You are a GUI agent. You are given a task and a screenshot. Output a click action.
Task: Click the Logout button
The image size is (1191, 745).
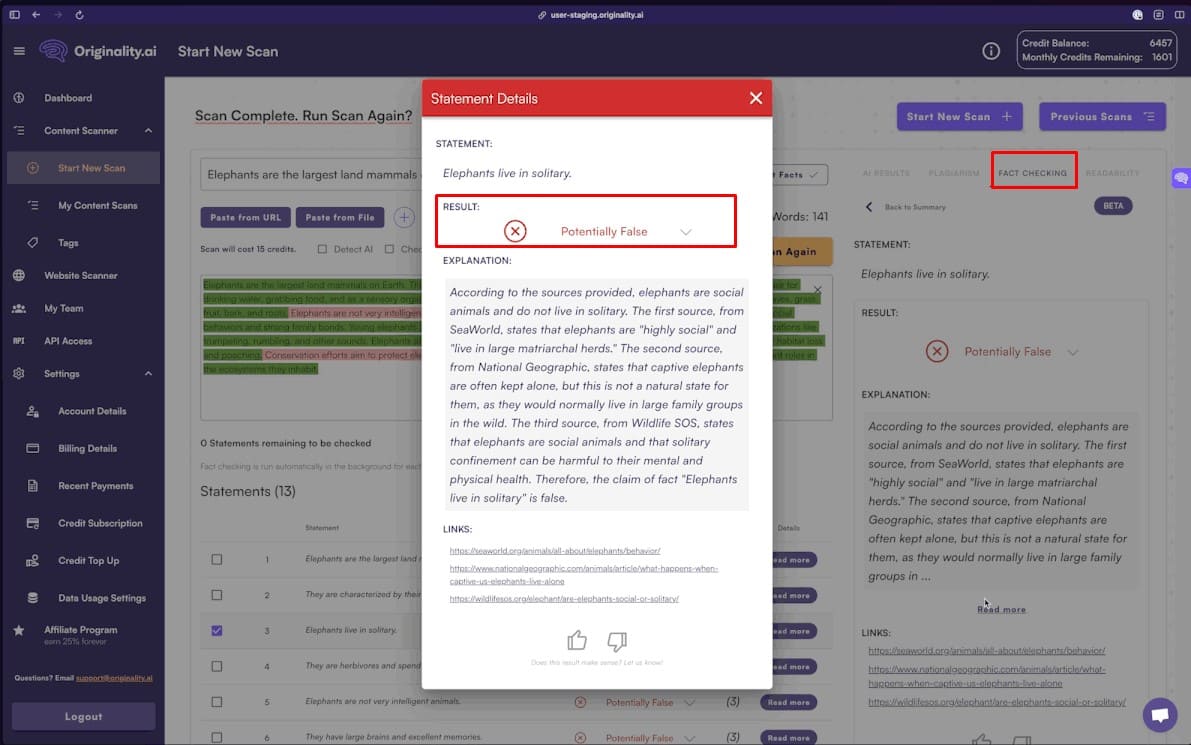tap(83, 716)
